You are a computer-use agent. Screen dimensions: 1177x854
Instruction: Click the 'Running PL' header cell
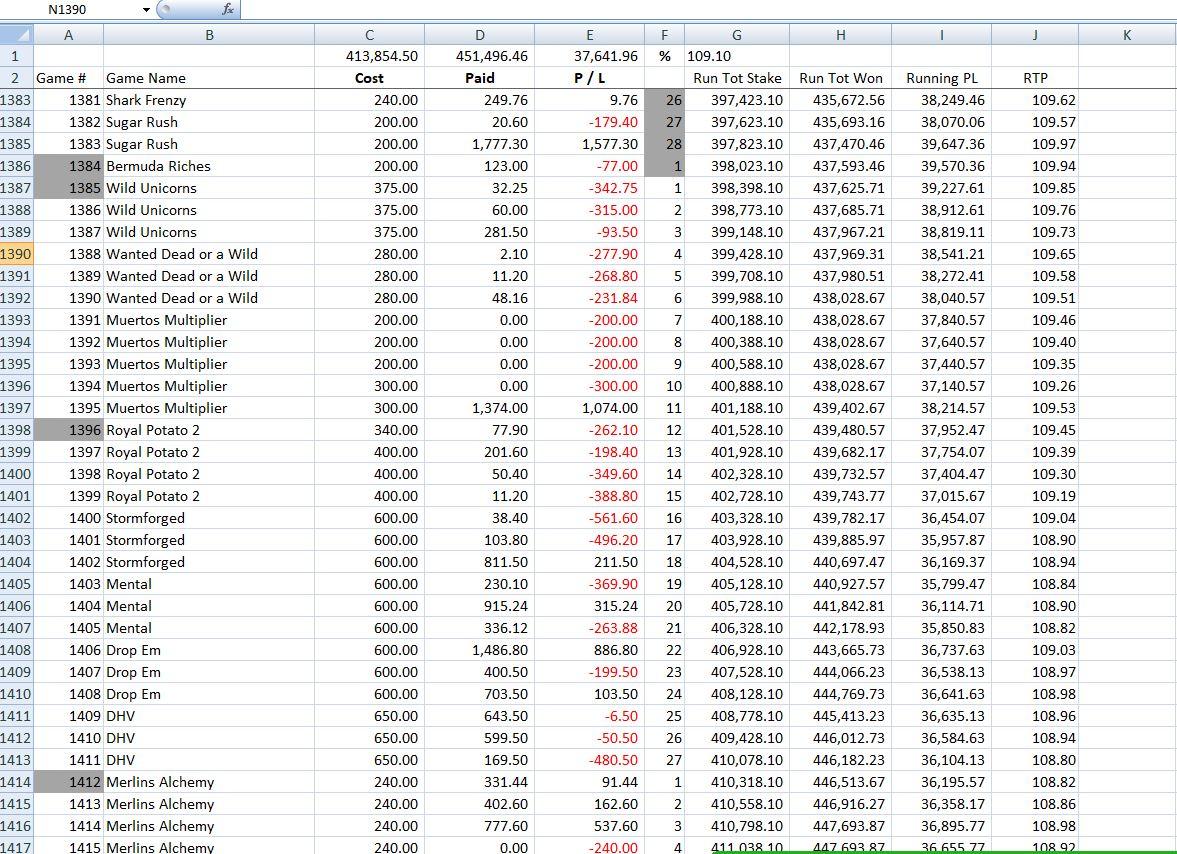tap(941, 78)
